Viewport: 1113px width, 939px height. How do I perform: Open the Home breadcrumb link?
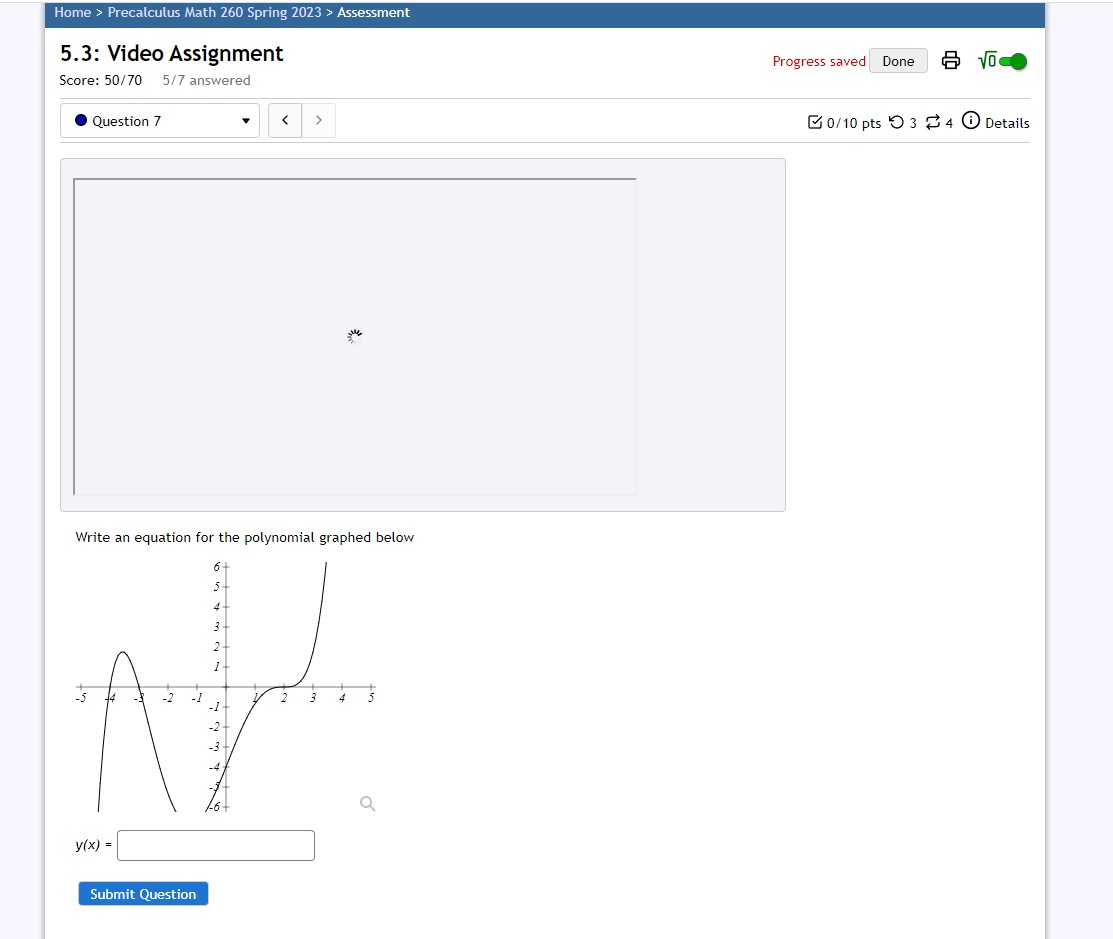point(72,12)
